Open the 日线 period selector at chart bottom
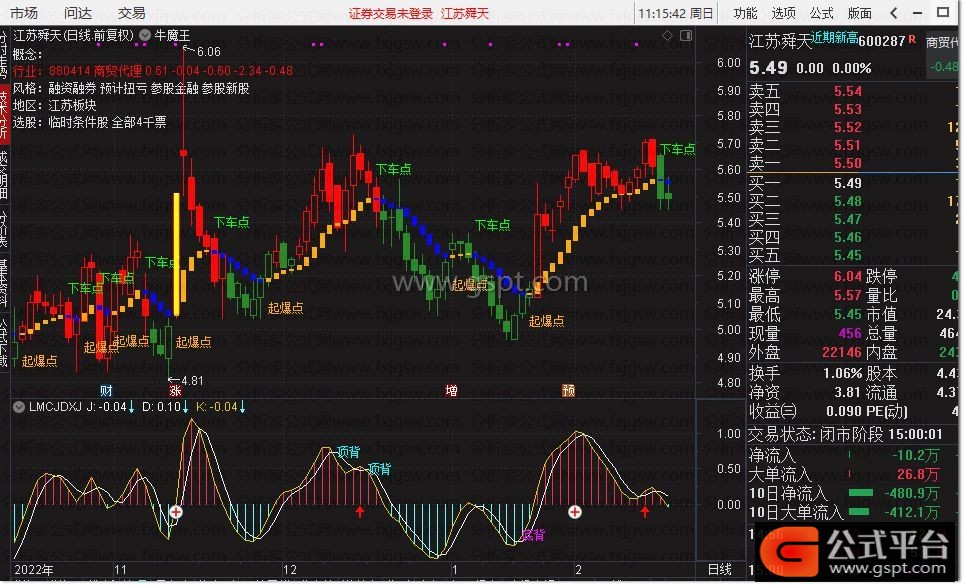Screen dimensions: 965x585 pos(720,570)
